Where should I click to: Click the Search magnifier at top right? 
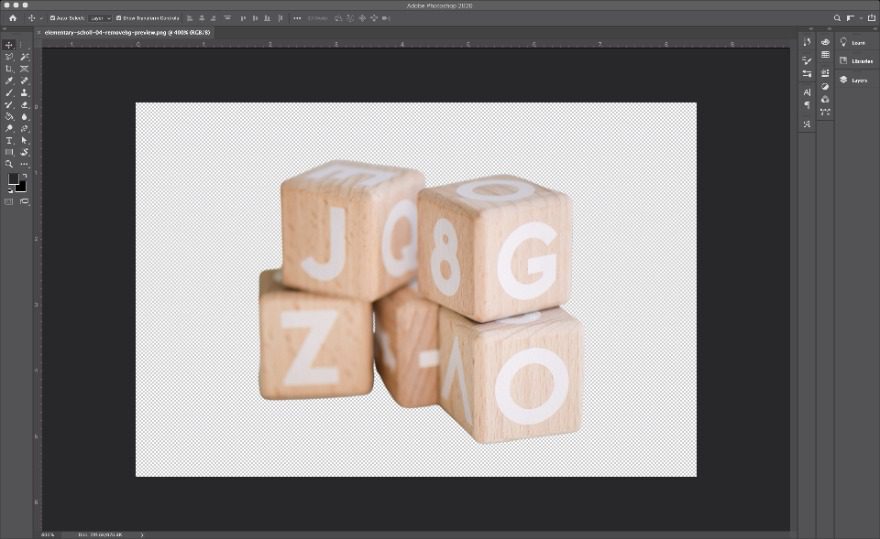837,18
